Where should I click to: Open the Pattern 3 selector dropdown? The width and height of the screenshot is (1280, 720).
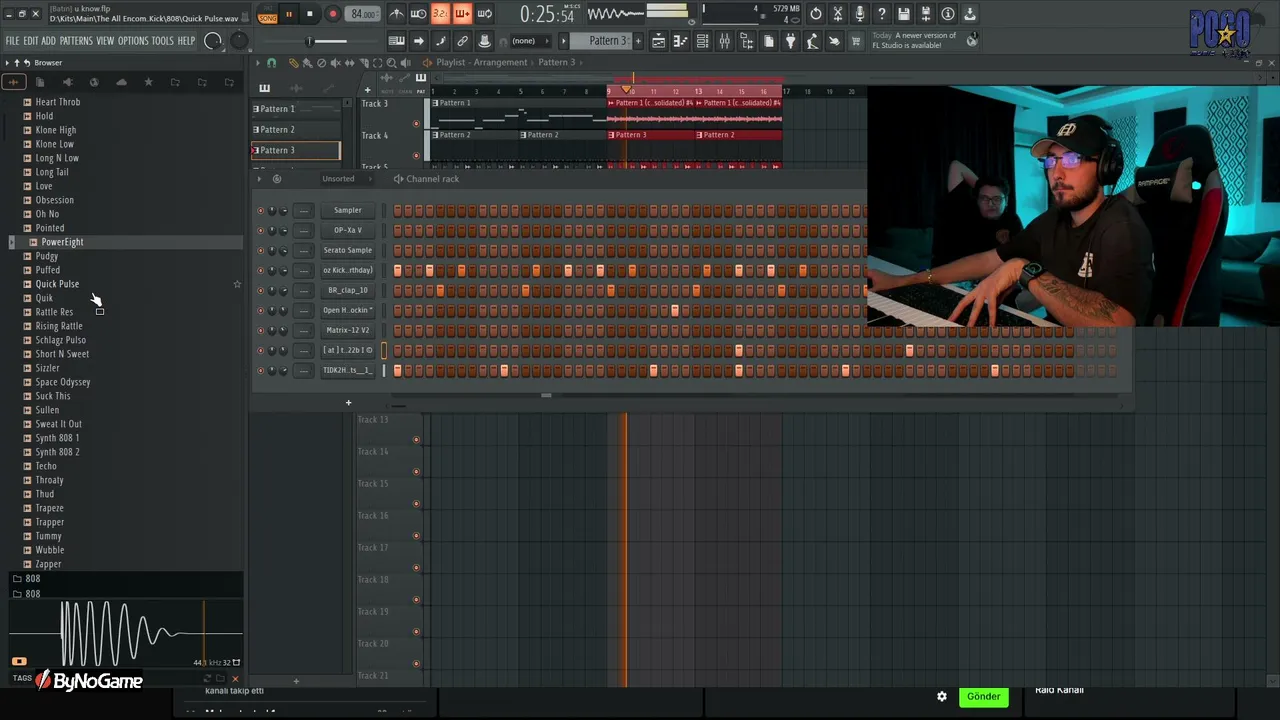pyautogui.click(x=608, y=41)
